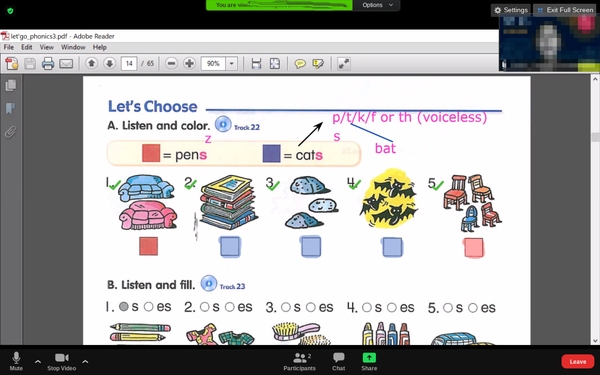Go to previous page with up arrow
The height and width of the screenshot is (375, 600).
(91, 64)
